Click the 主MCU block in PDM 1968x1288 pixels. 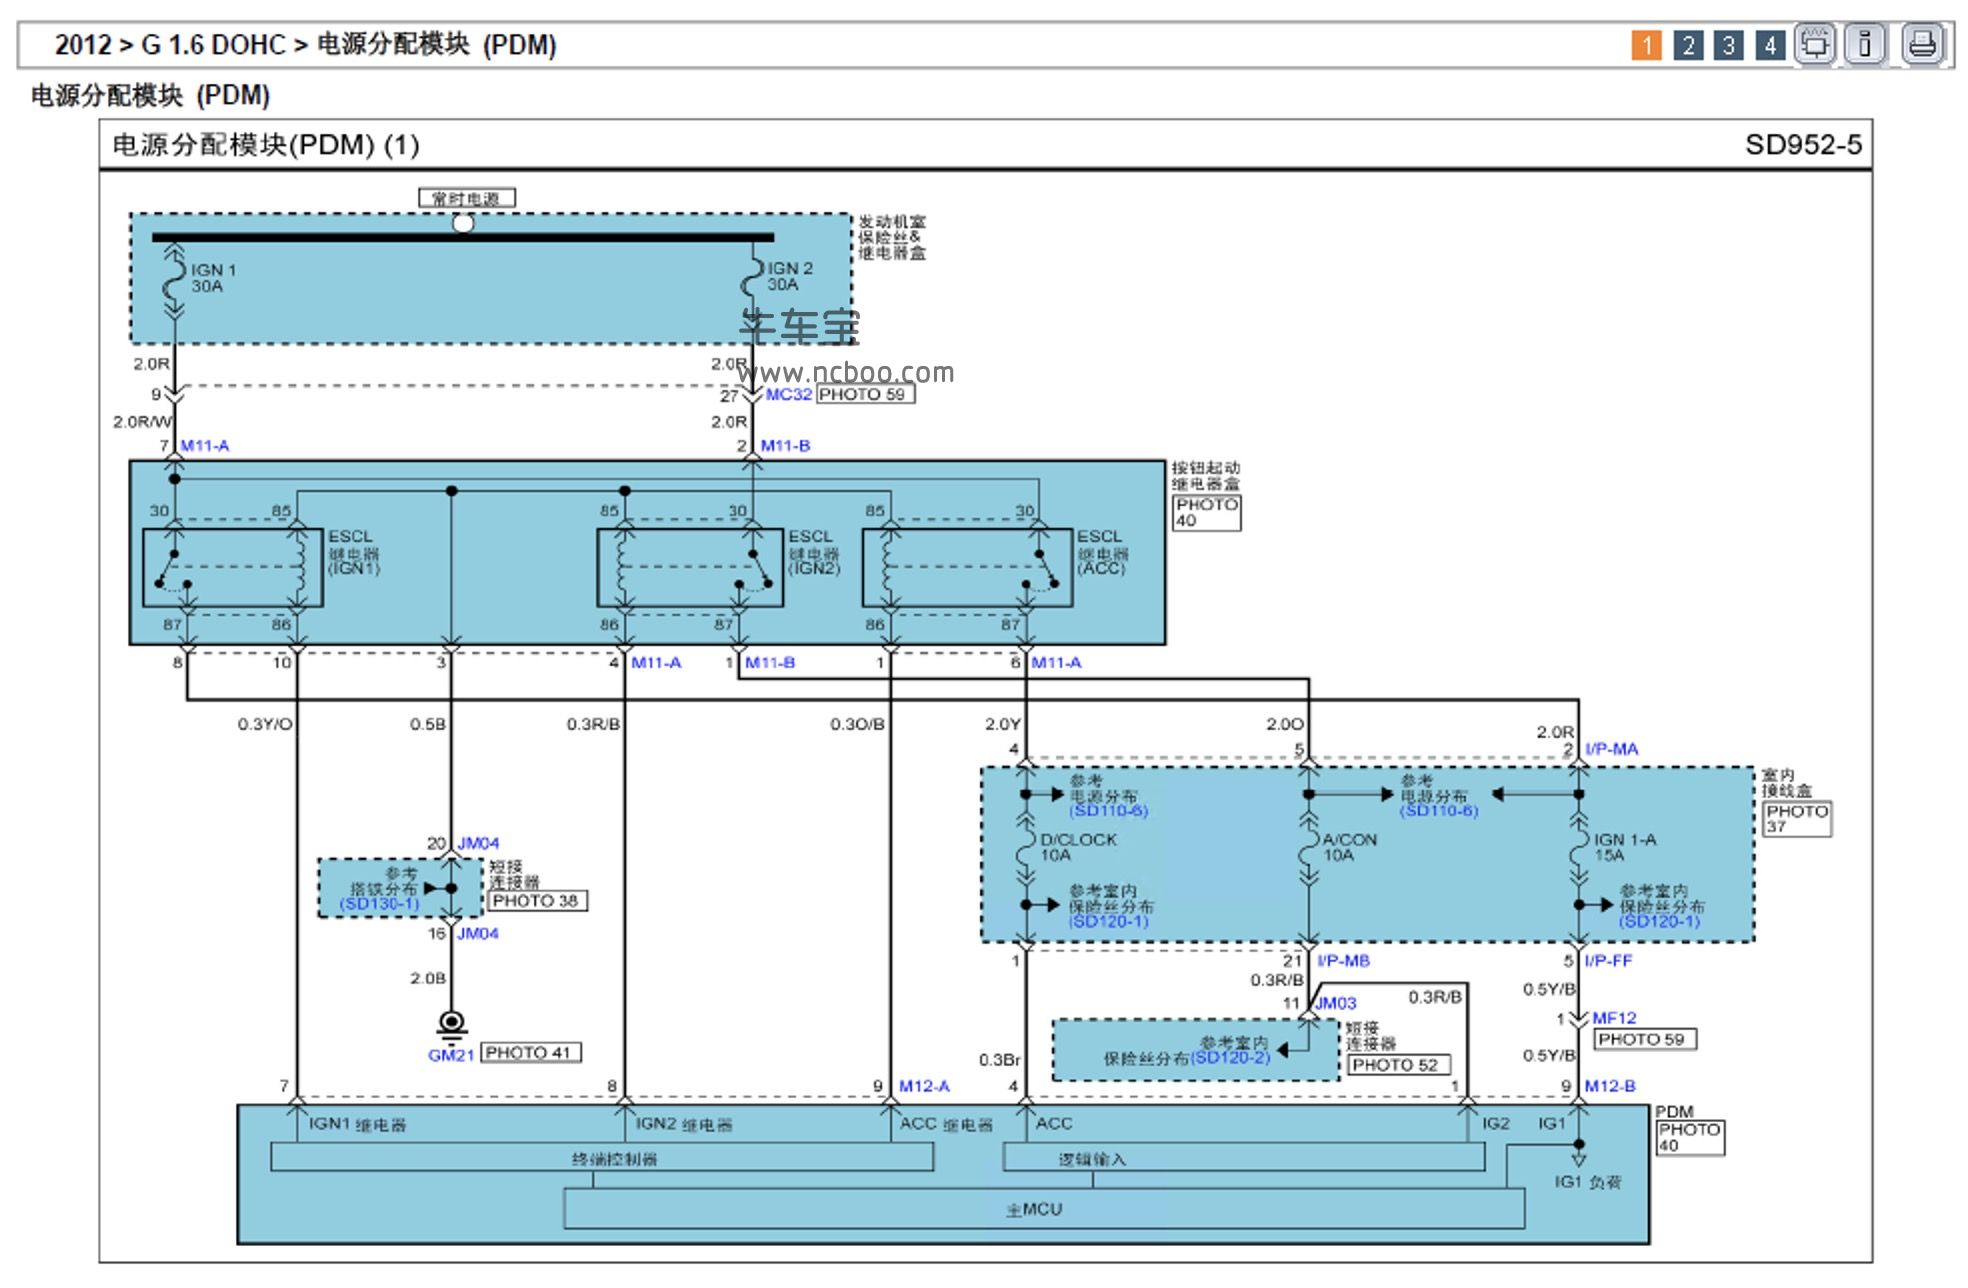[1043, 1209]
